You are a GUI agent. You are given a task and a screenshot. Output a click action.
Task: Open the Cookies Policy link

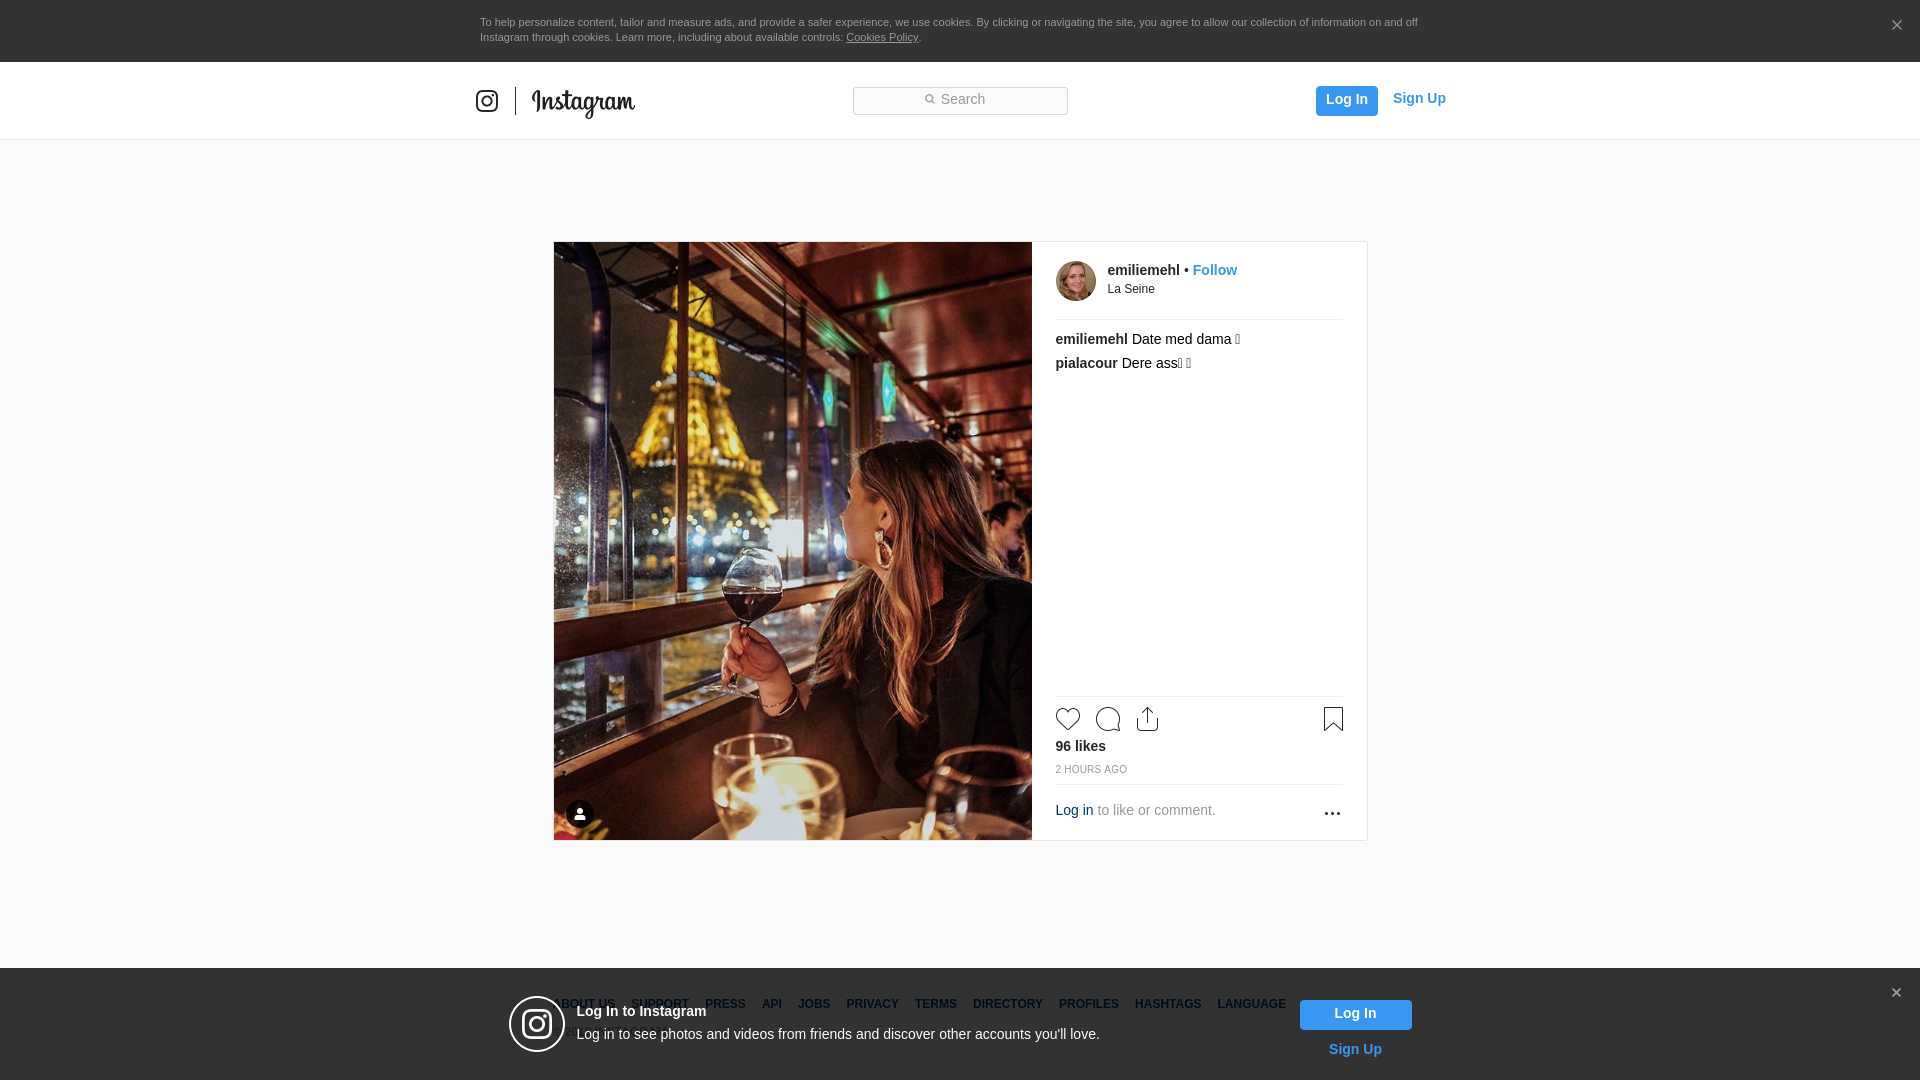(882, 37)
